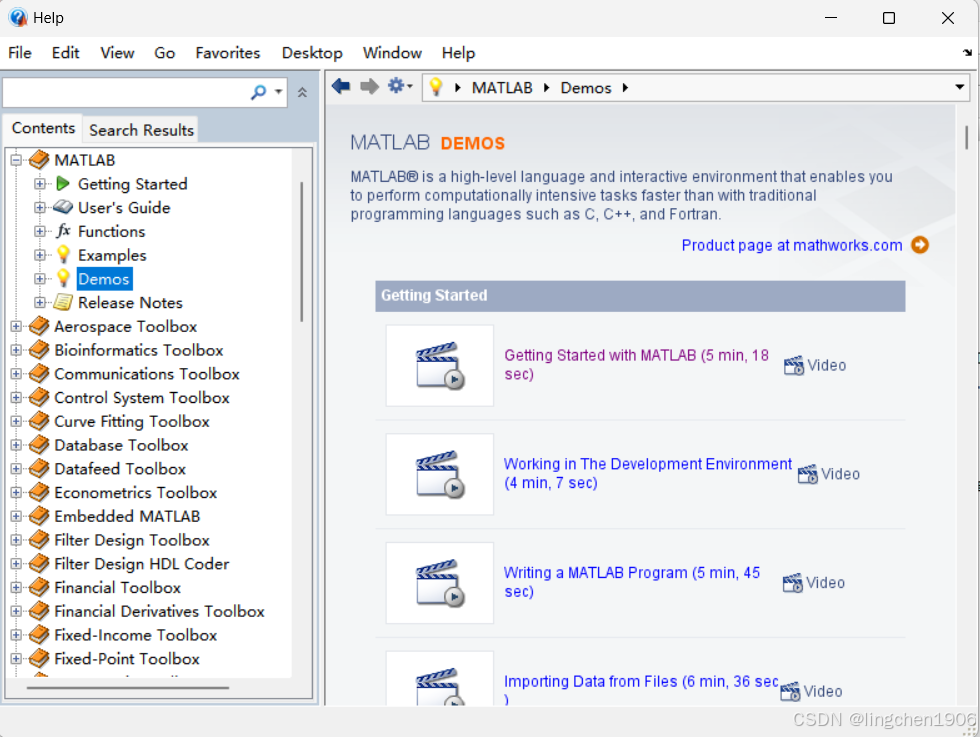Open the Desktop menu
The image size is (980, 737).
312,53
